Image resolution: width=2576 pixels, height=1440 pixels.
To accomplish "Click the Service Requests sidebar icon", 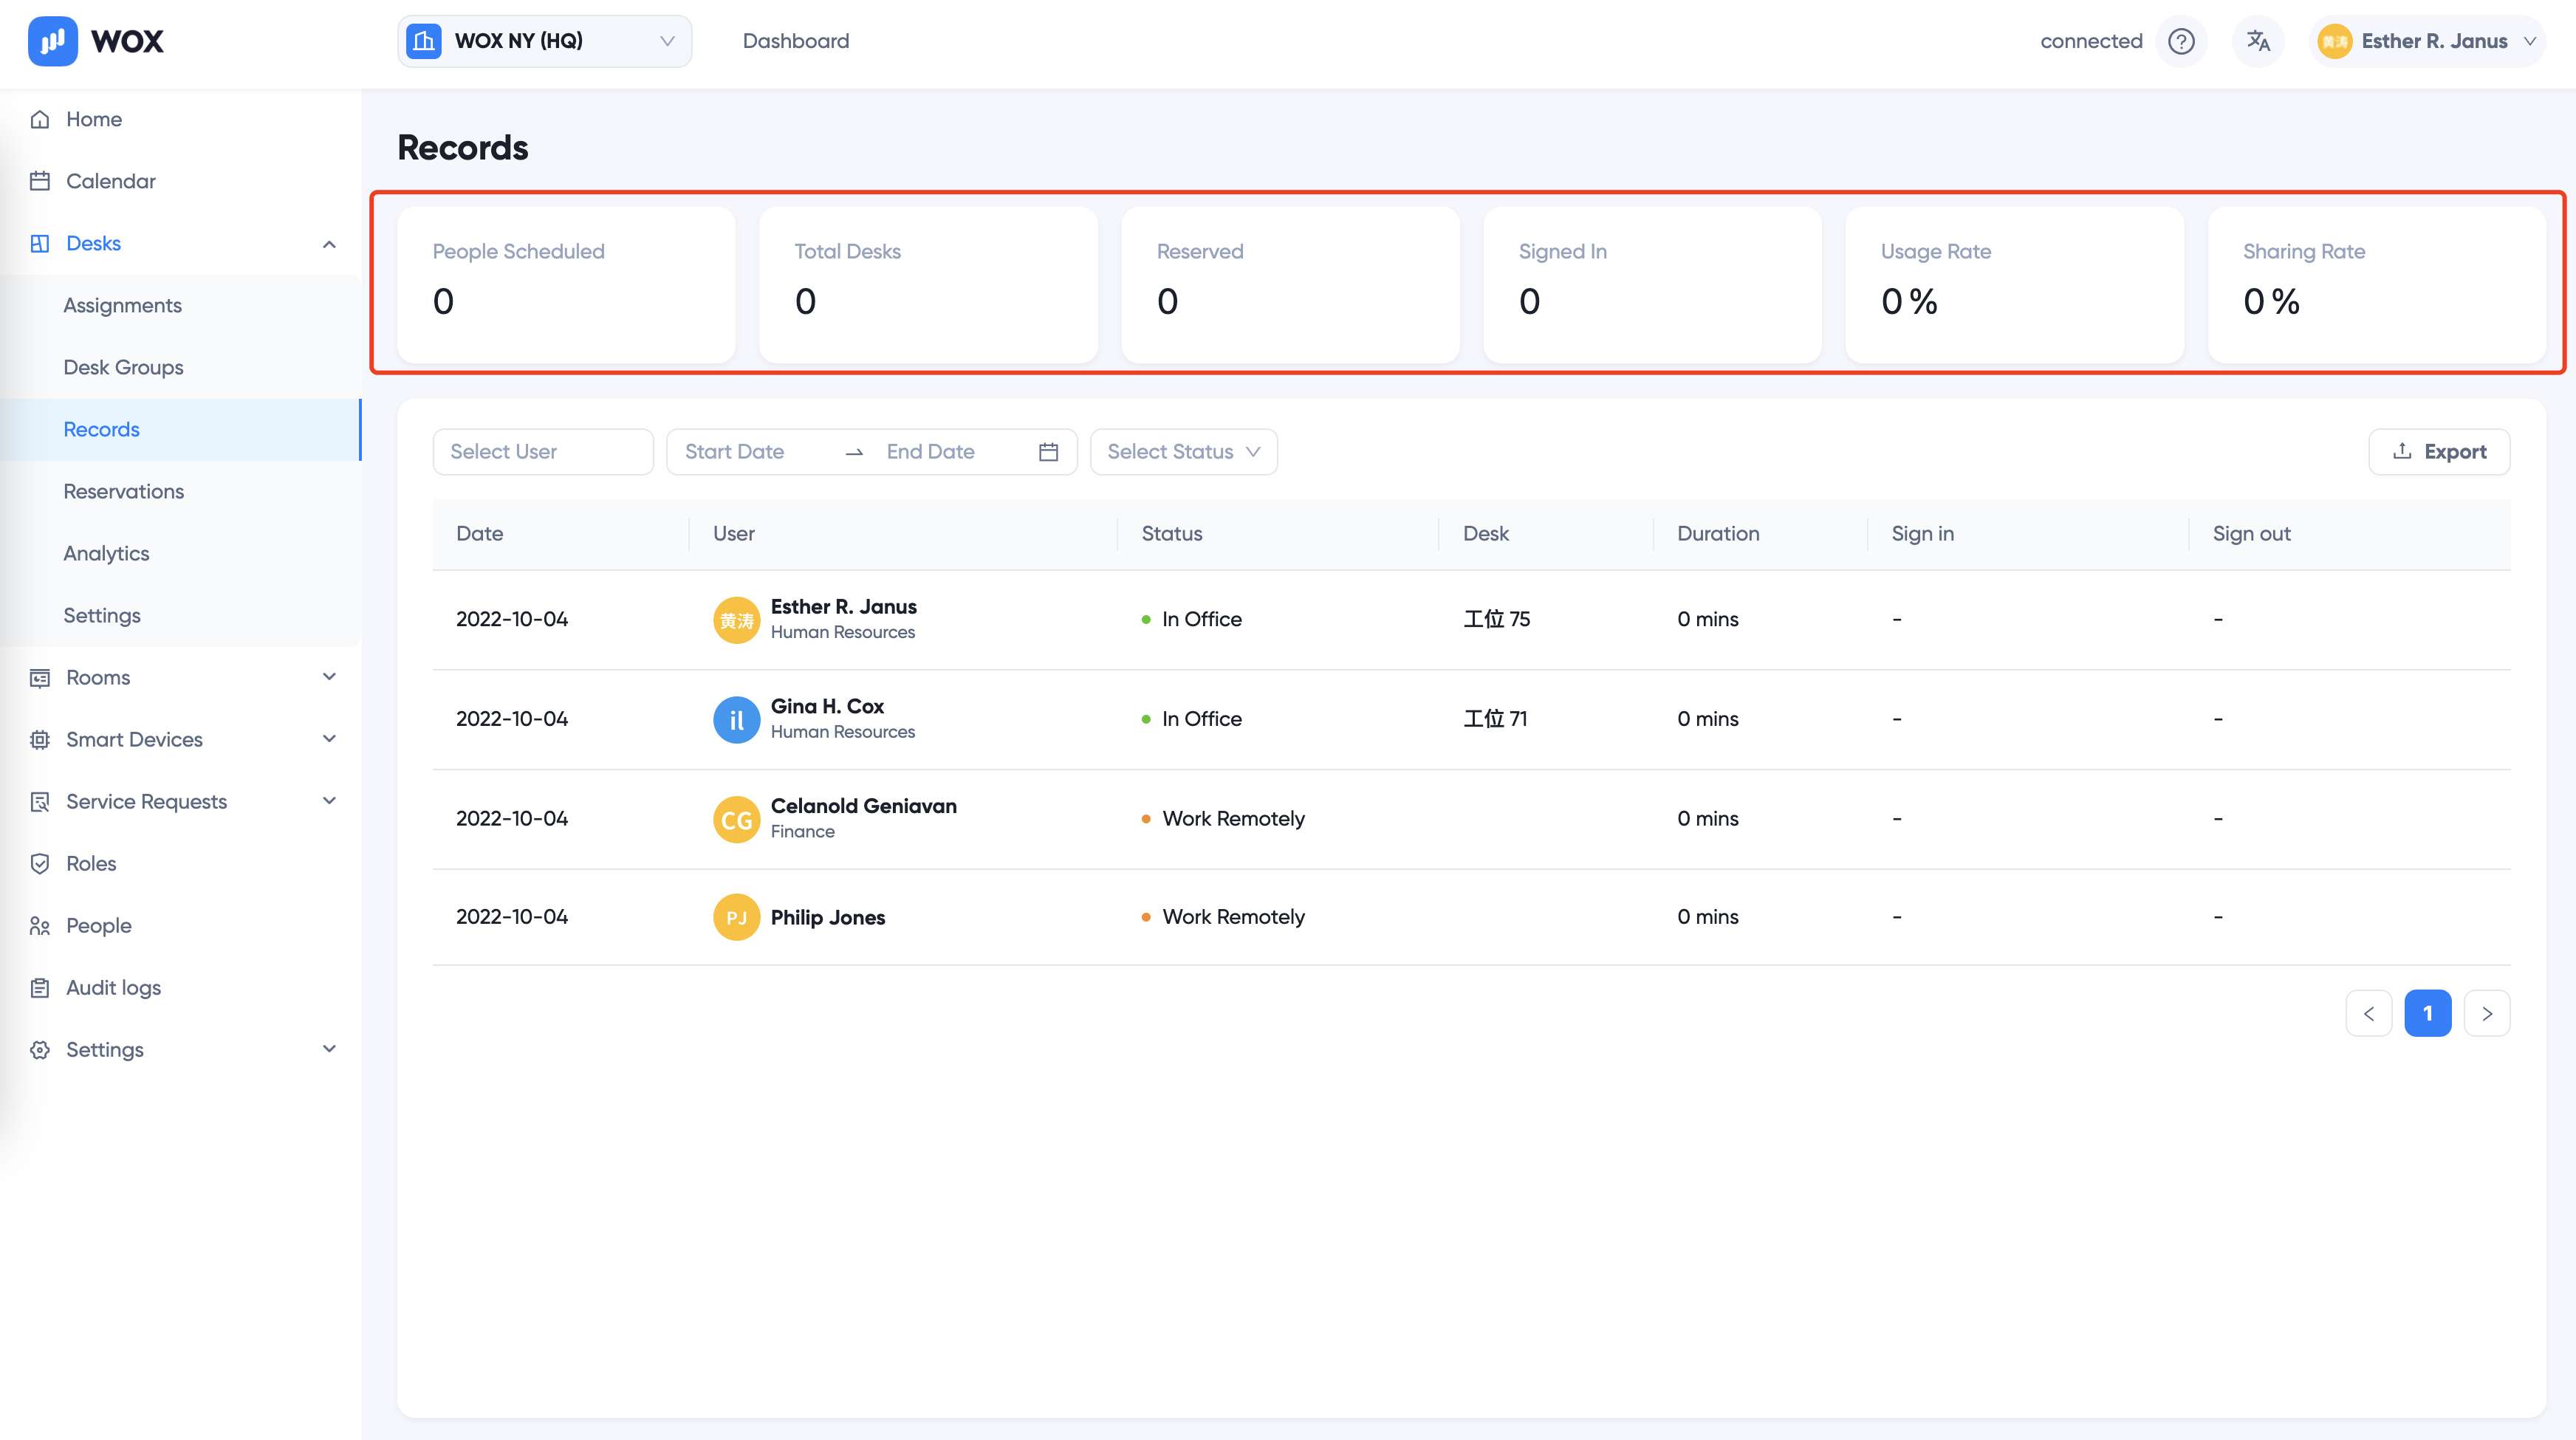I will [40, 801].
